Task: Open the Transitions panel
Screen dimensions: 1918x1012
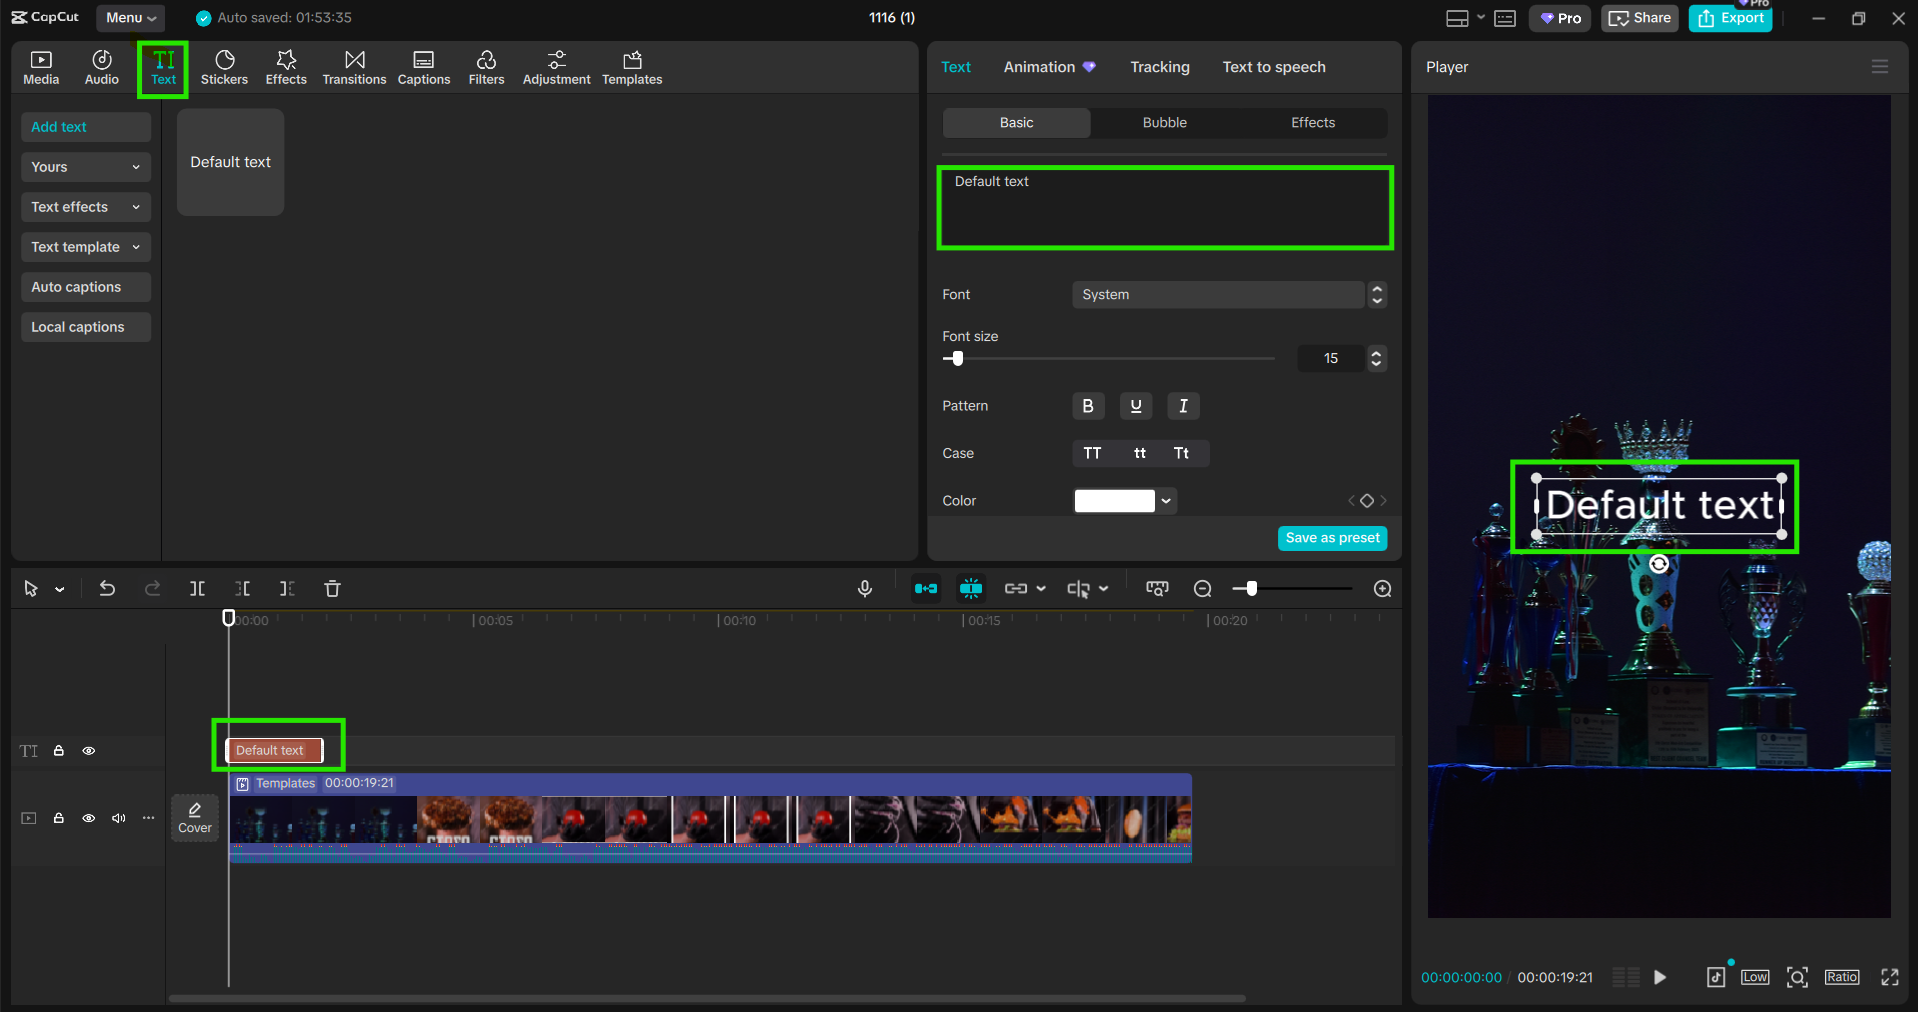Action: pos(354,68)
